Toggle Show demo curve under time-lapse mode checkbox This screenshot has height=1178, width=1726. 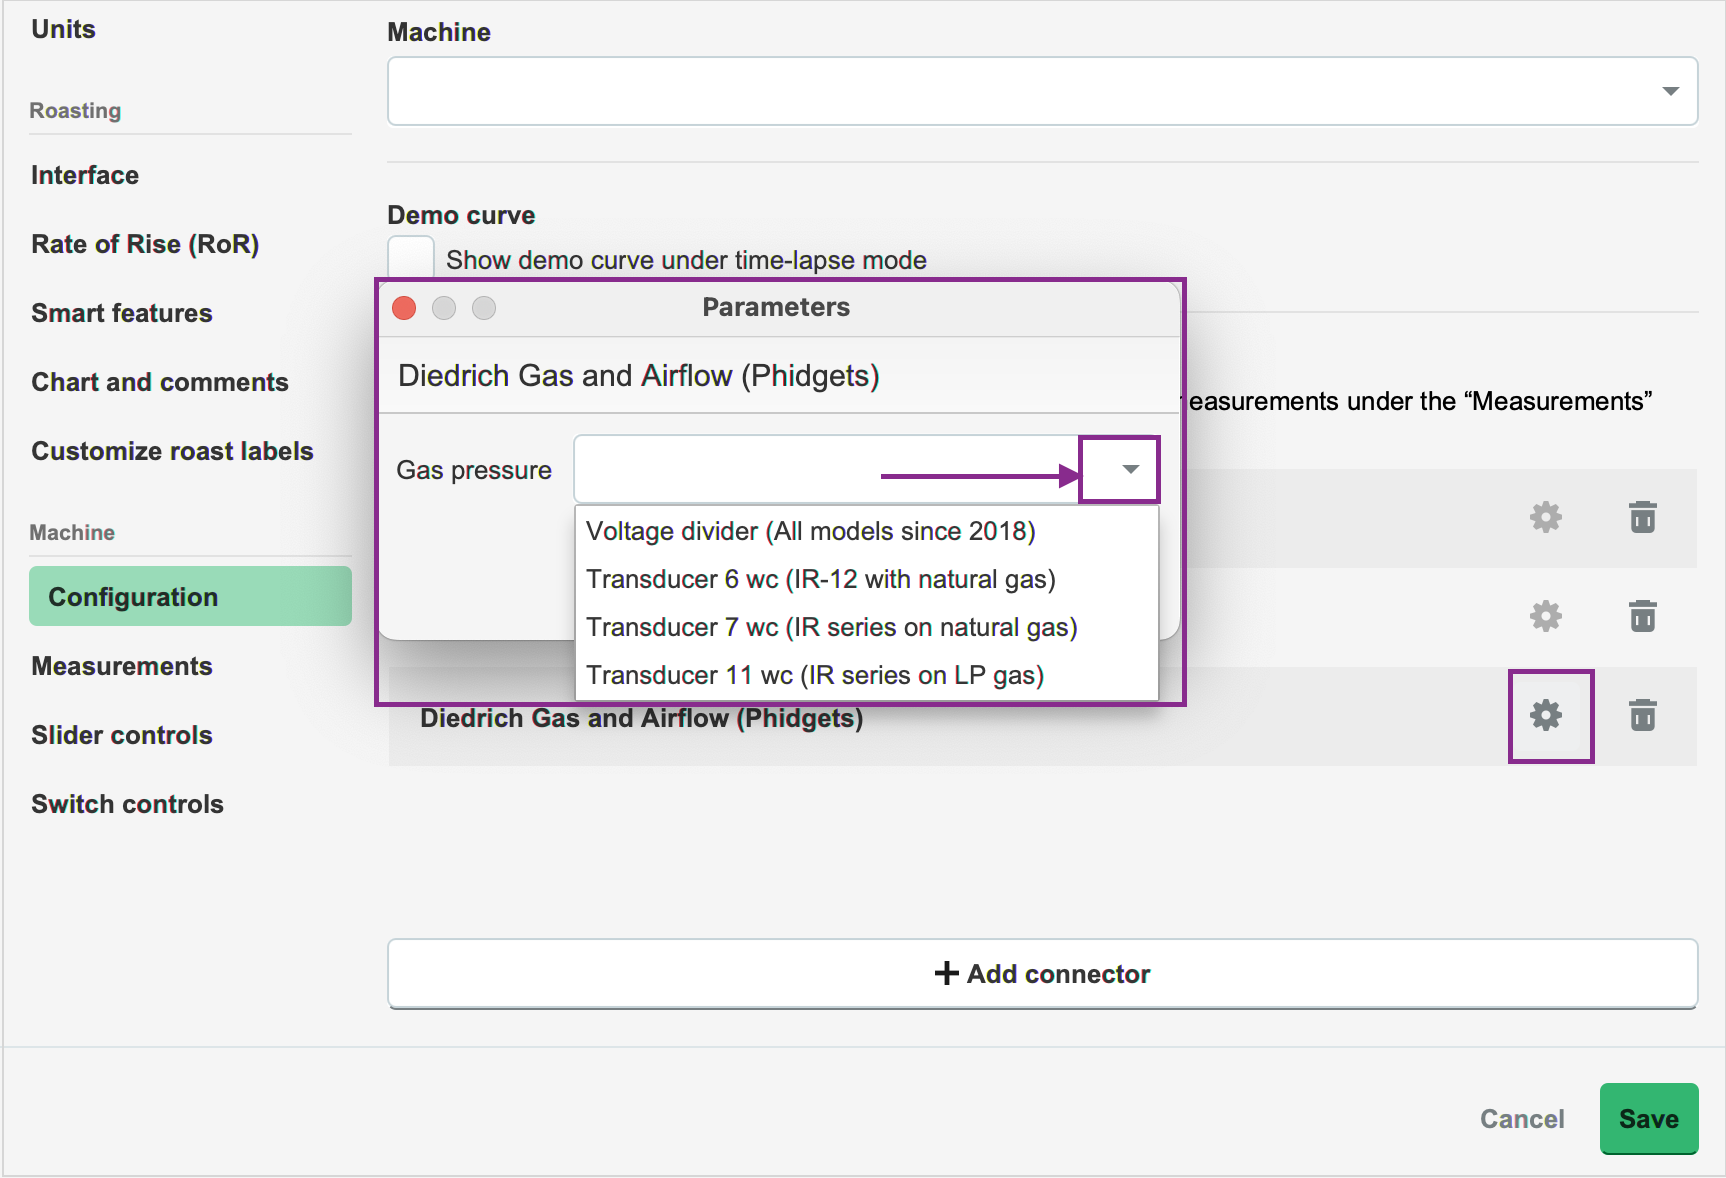coord(411,259)
